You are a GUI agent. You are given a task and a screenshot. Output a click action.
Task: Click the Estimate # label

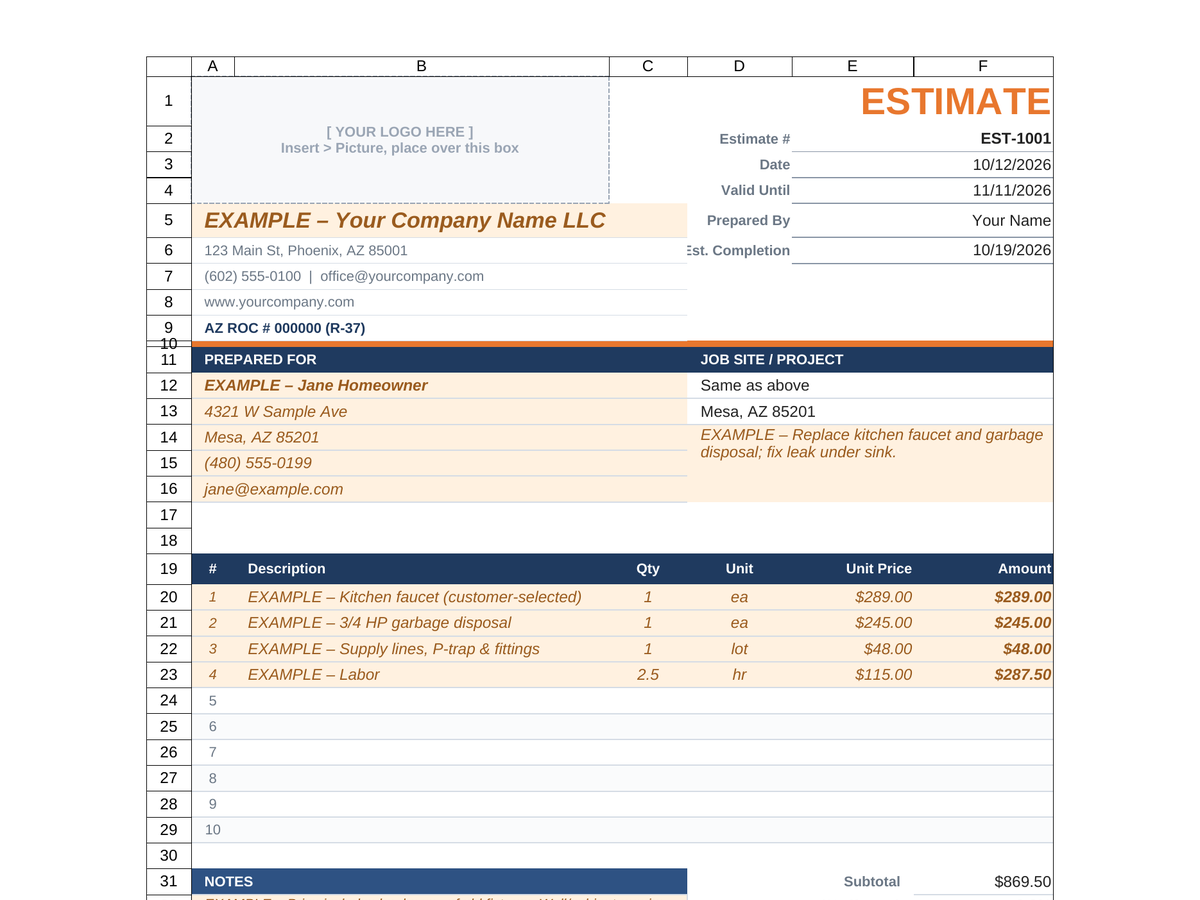[x=755, y=139]
